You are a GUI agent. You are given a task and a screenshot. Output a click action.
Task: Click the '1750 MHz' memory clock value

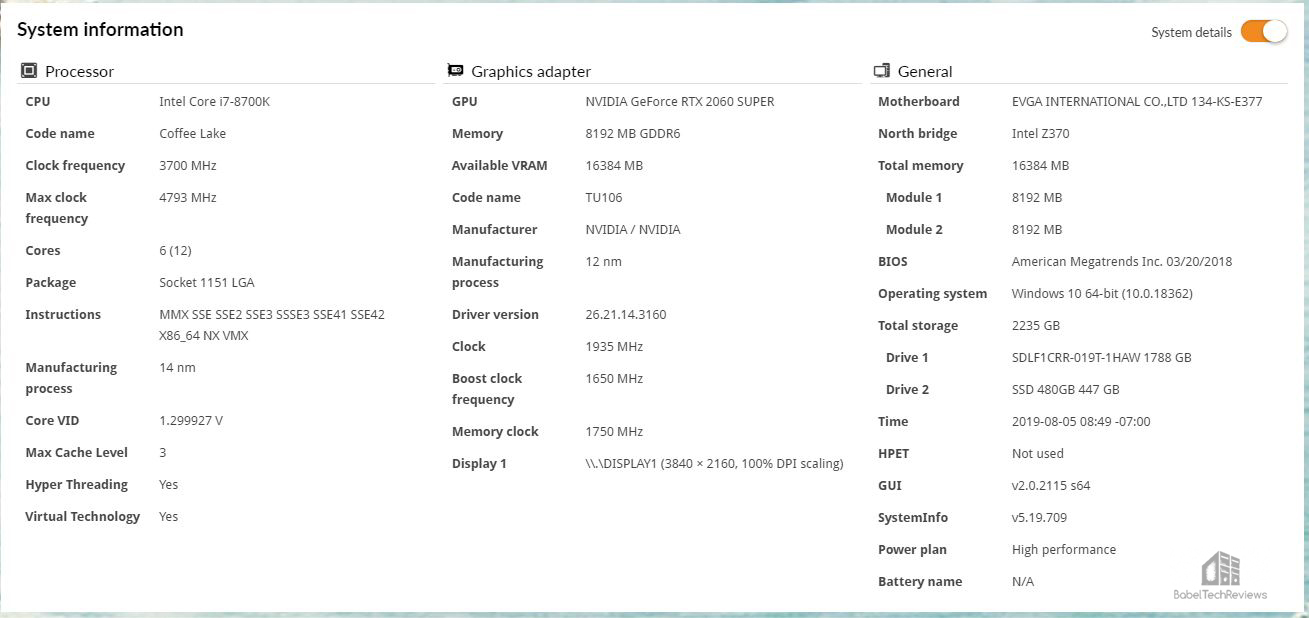[614, 431]
